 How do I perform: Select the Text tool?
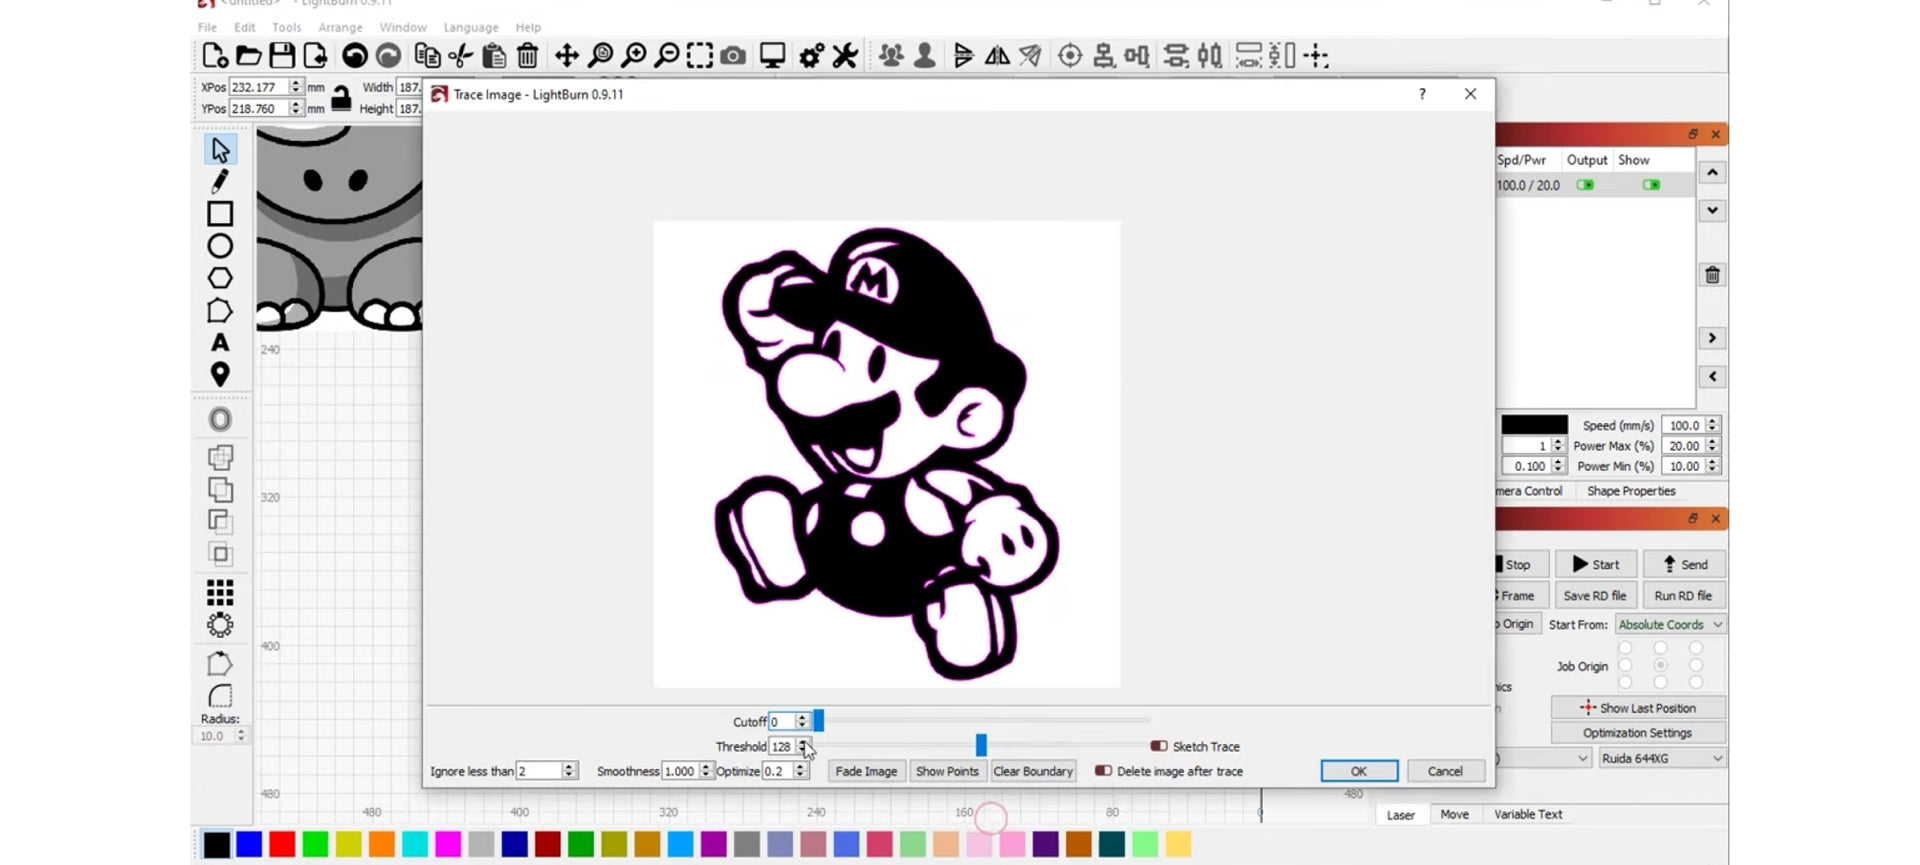(x=220, y=343)
